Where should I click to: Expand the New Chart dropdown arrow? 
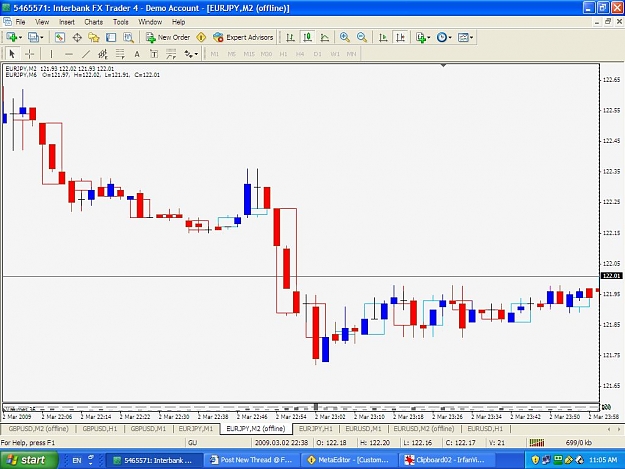coord(20,37)
